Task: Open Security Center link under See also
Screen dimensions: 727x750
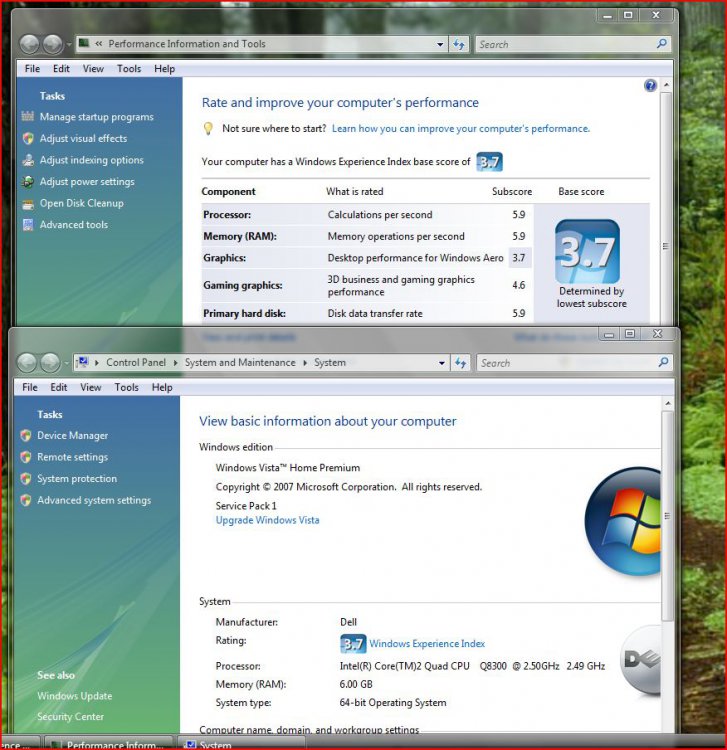Action: click(x=70, y=717)
